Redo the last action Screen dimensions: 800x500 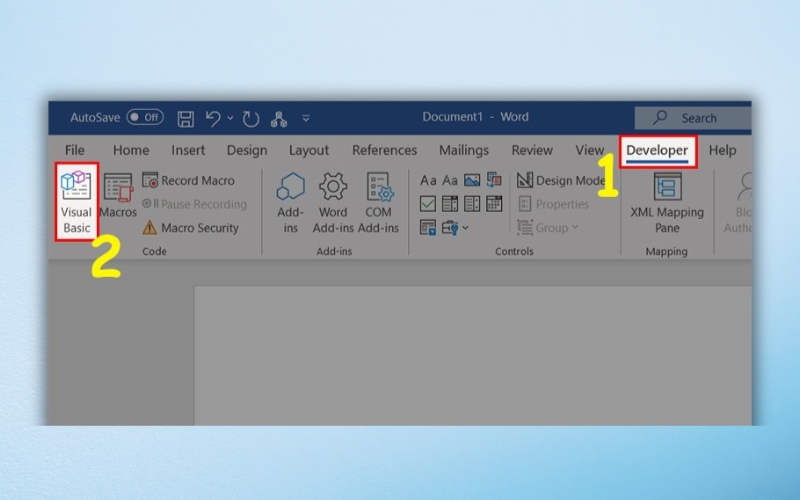click(251, 119)
